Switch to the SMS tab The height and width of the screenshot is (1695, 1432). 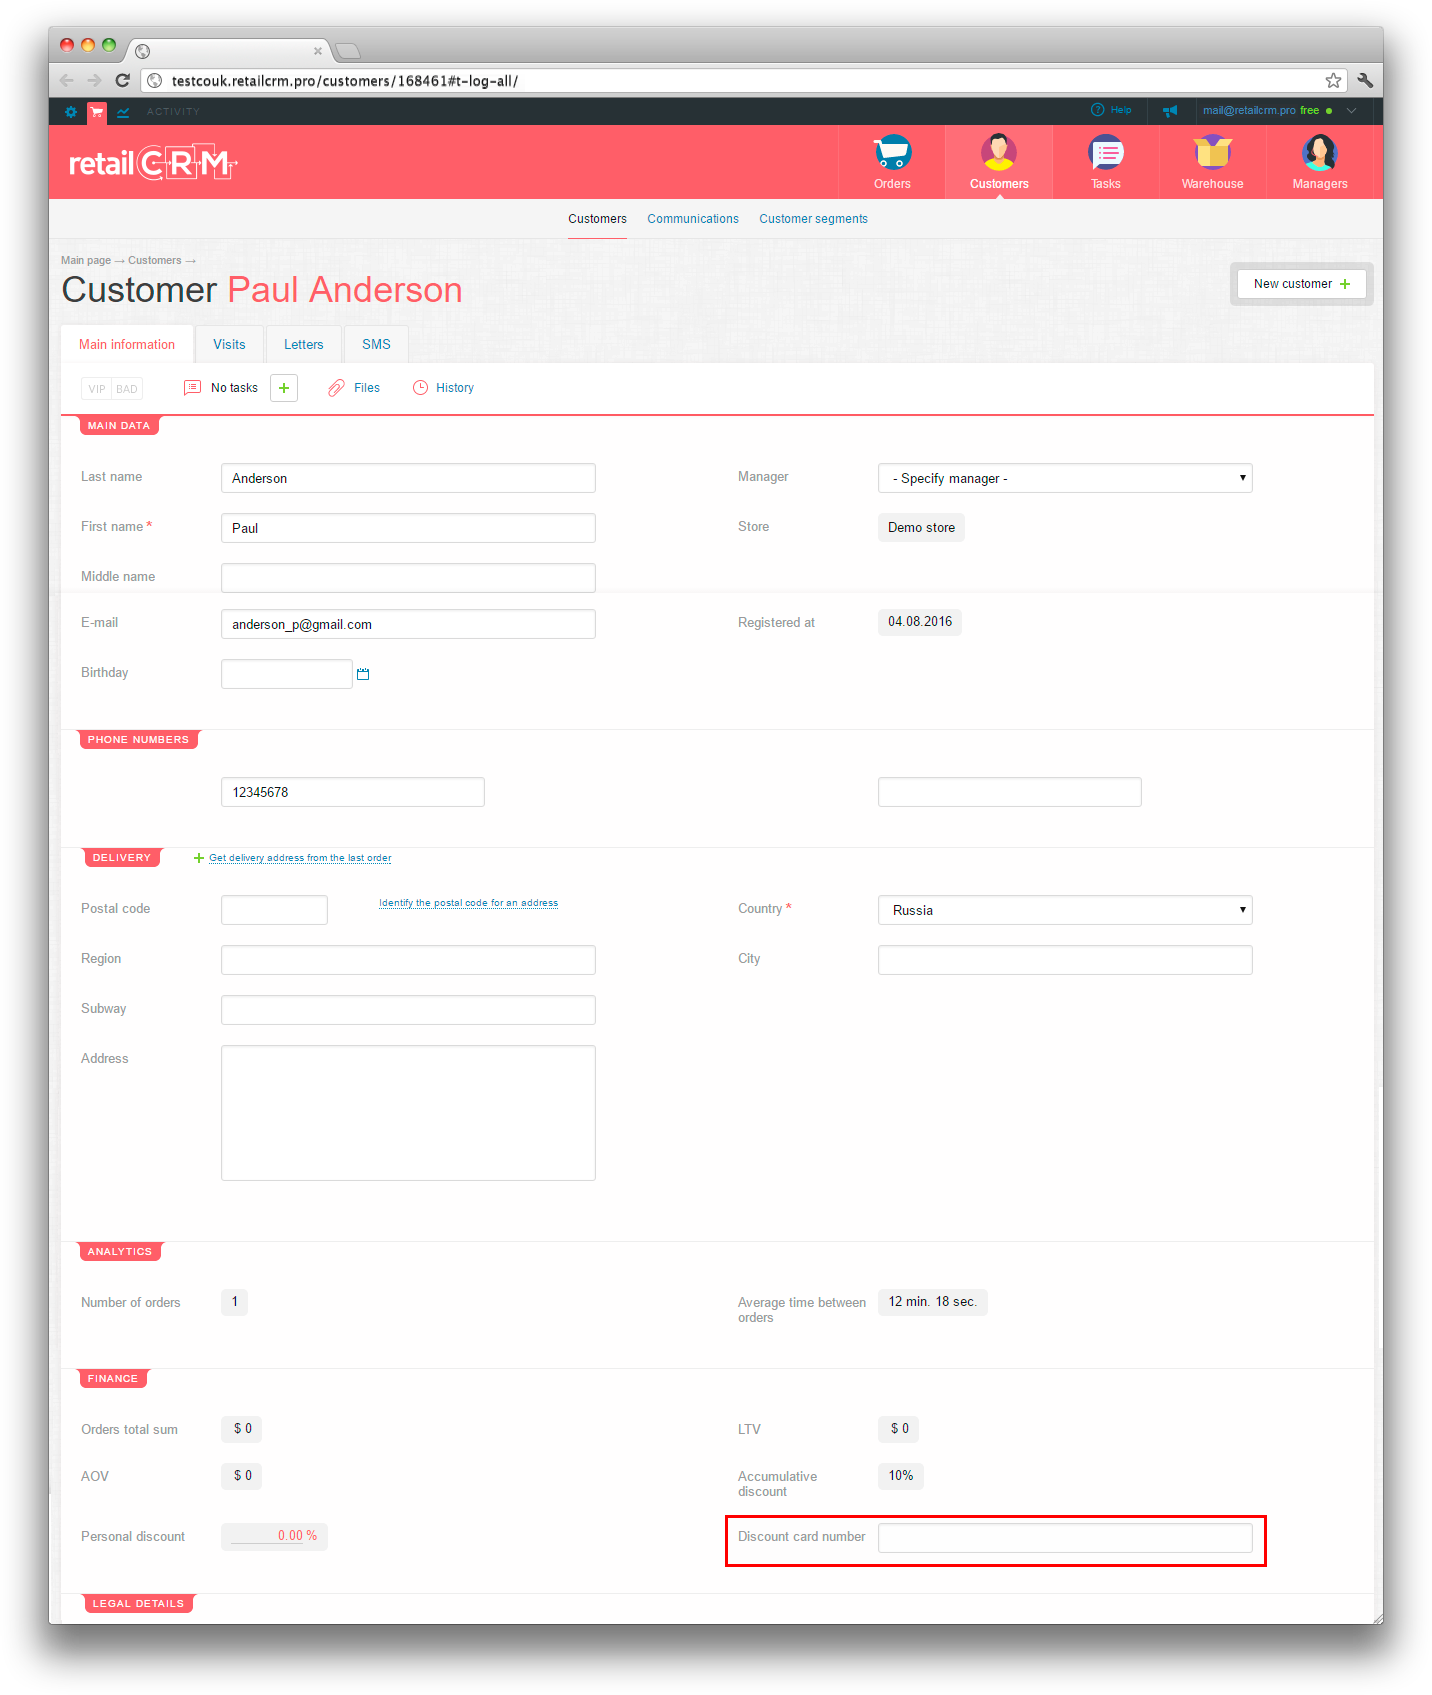376,344
